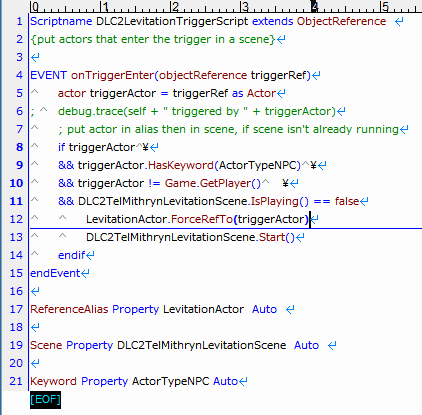Click endEvent on line 15
The image size is (422, 415).
pyautogui.click(x=55, y=273)
